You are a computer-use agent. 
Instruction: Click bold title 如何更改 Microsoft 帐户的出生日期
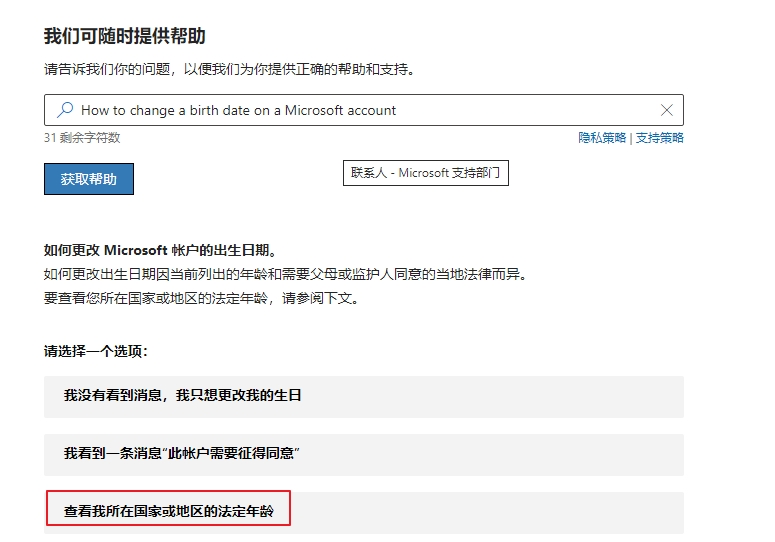(x=160, y=250)
